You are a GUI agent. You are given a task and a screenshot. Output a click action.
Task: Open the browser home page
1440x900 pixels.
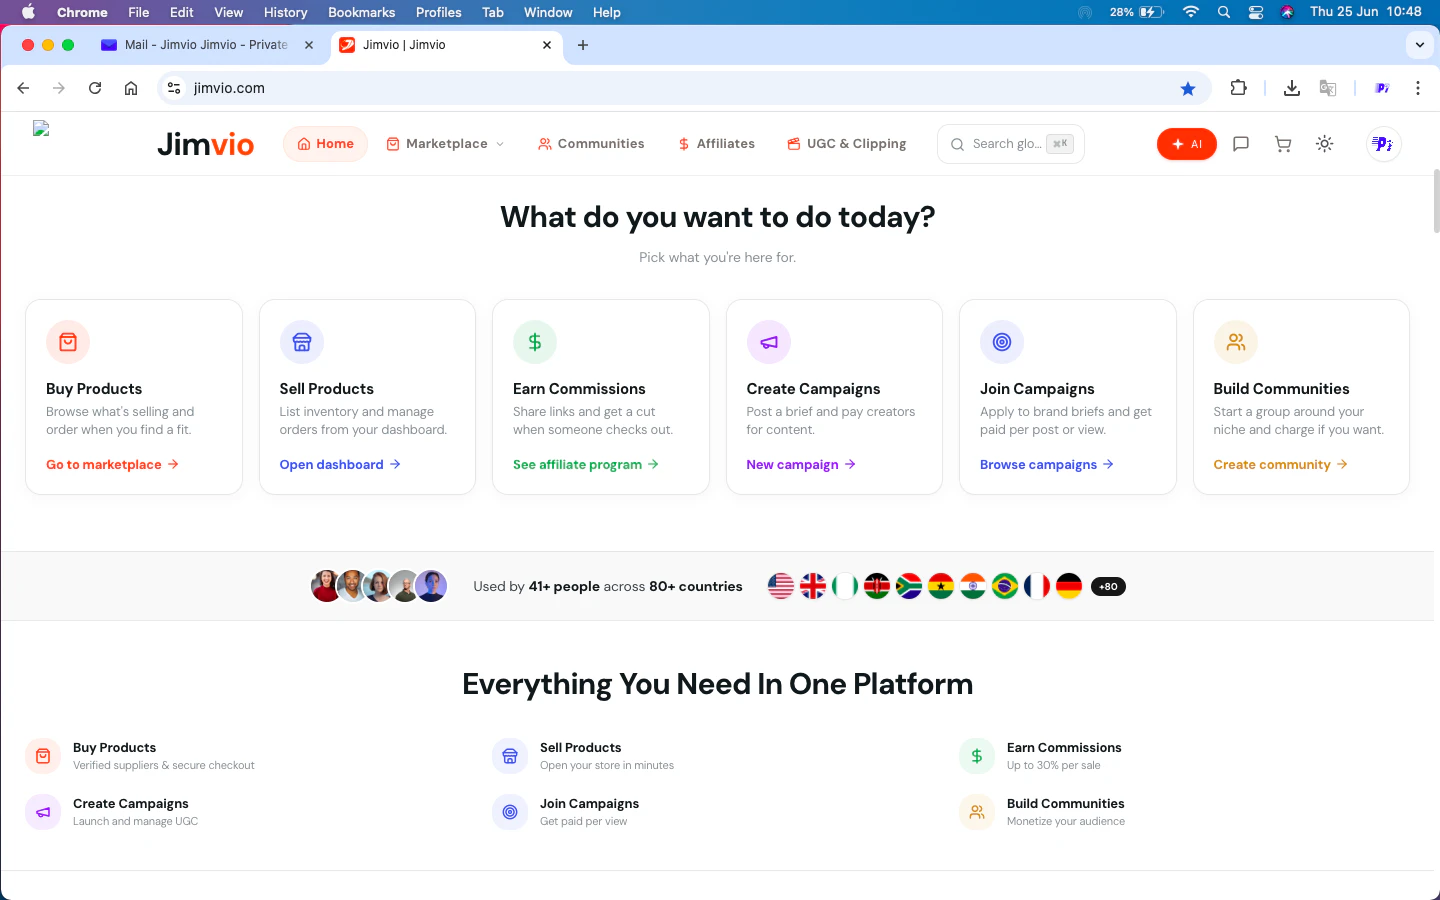131,88
